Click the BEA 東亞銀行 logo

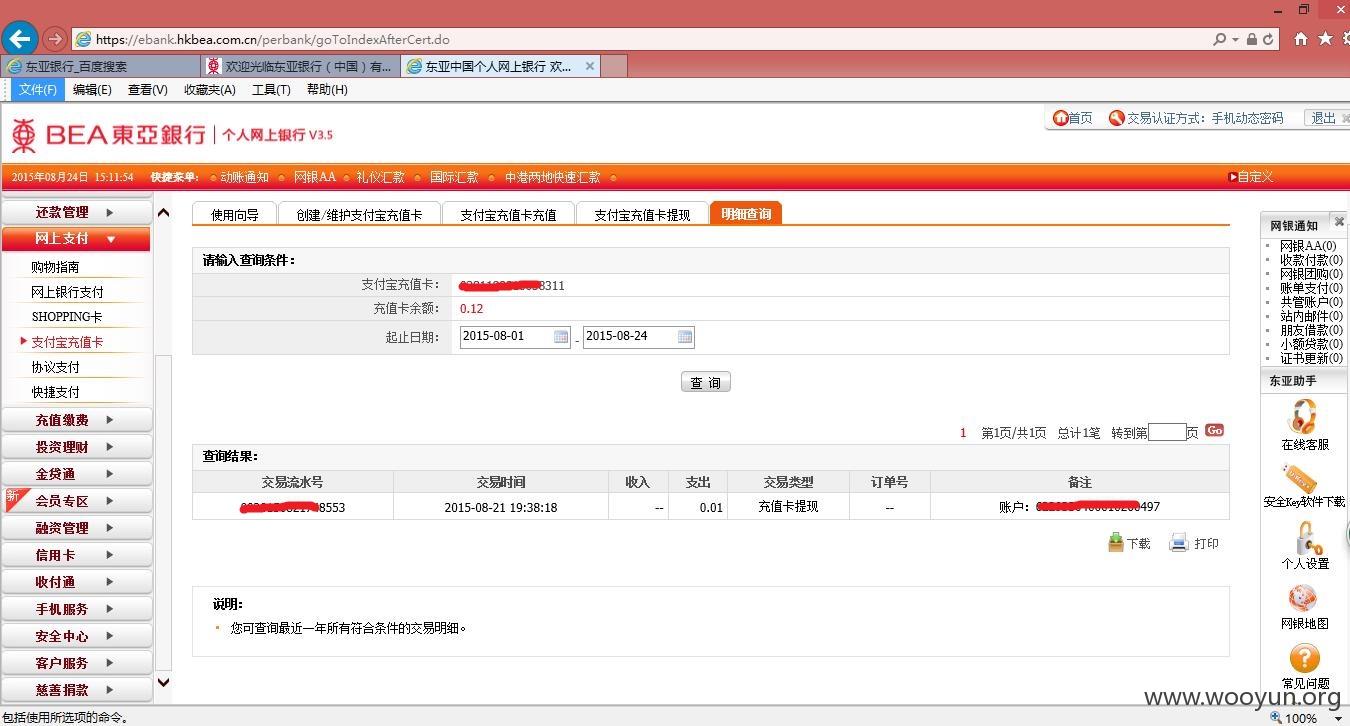108,135
